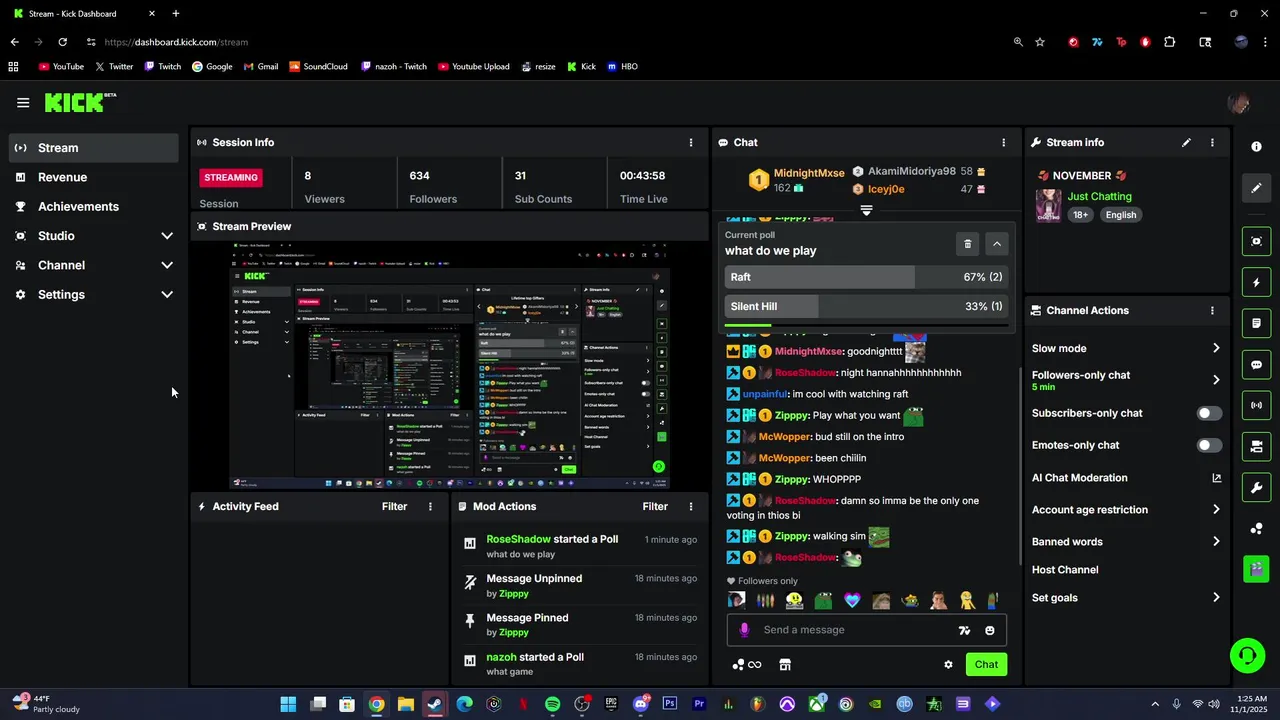Open Mod Actions Filter
This screenshot has height=720, width=1280.
(x=655, y=506)
